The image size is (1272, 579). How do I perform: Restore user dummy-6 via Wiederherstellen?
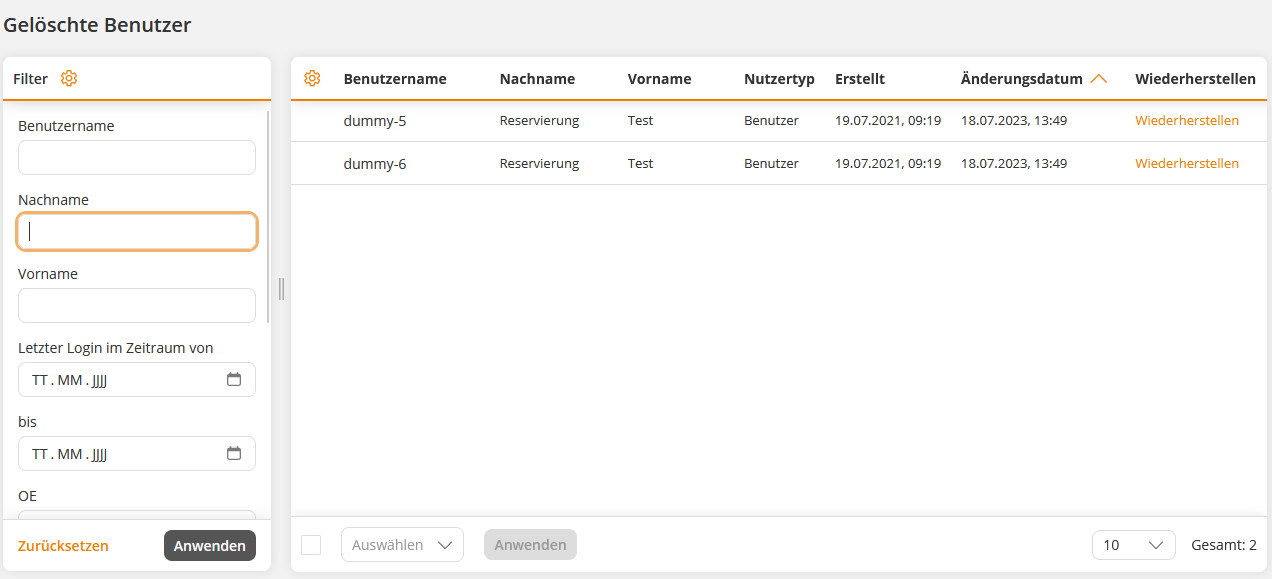click(x=1186, y=164)
